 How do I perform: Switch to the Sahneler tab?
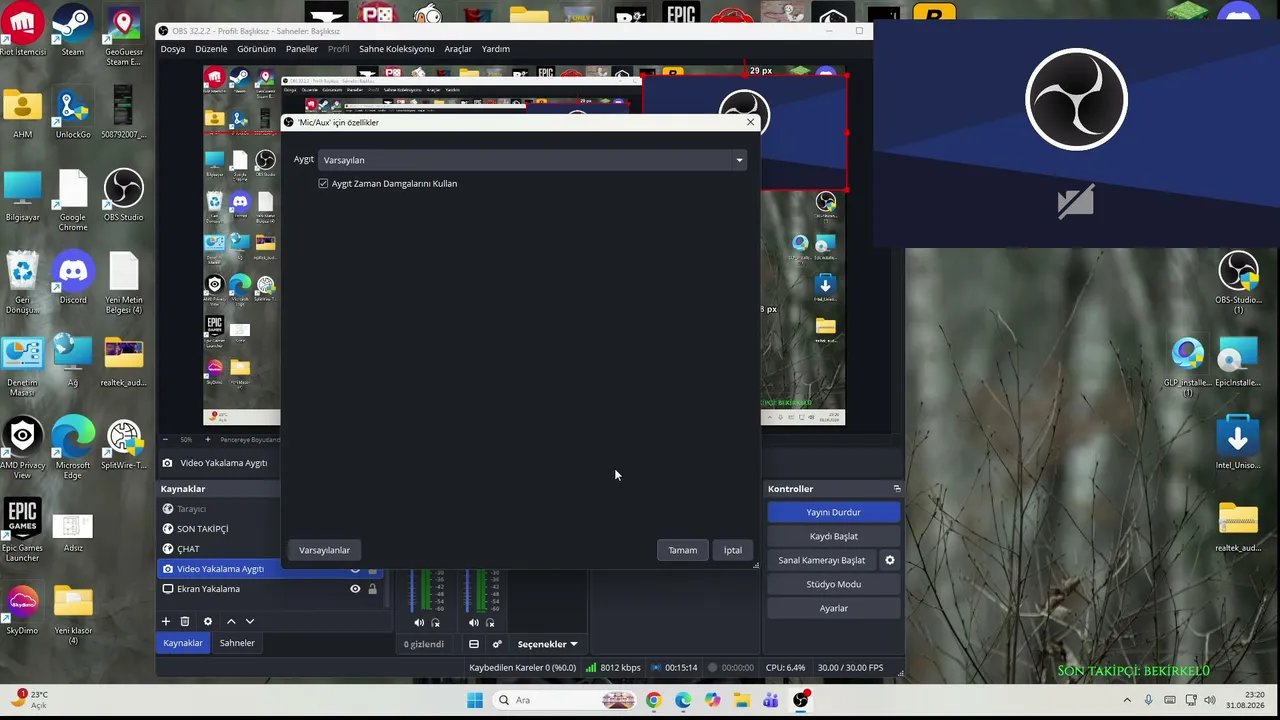(237, 643)
